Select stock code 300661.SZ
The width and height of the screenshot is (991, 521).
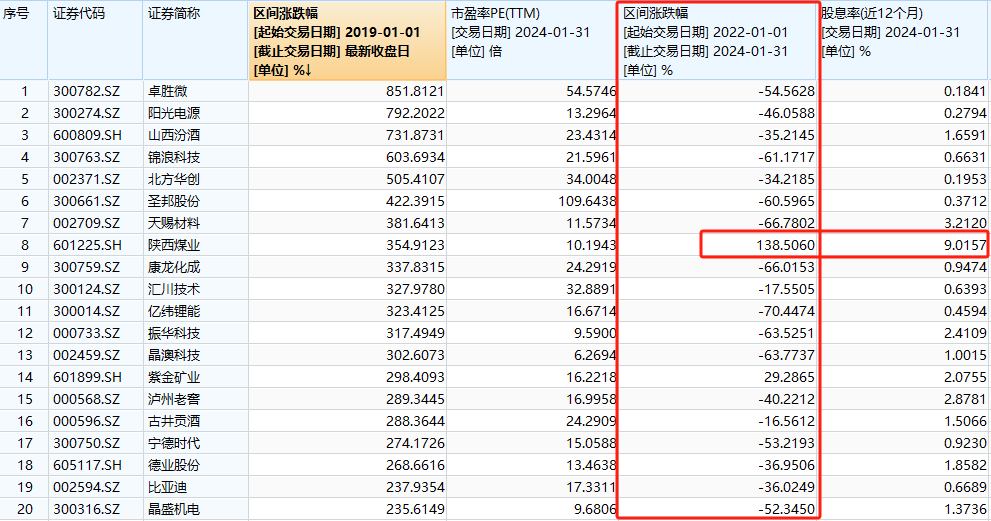click(87, 201)
